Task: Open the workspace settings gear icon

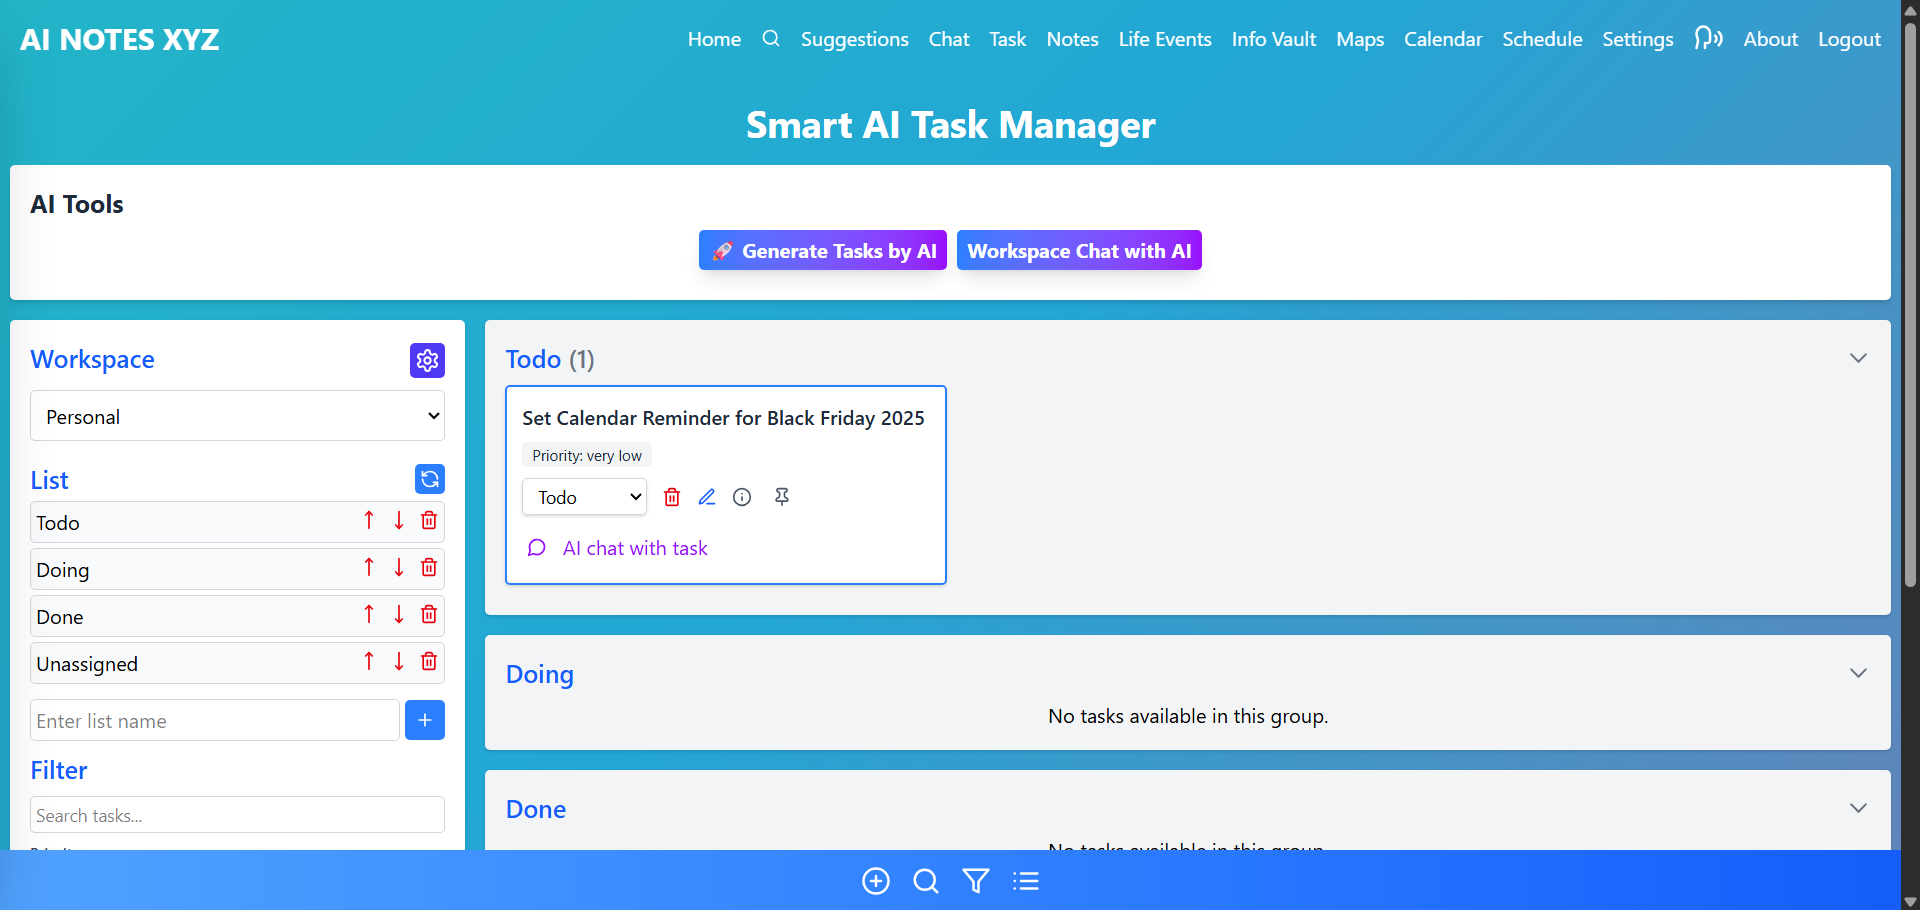Action: point(427,361)
